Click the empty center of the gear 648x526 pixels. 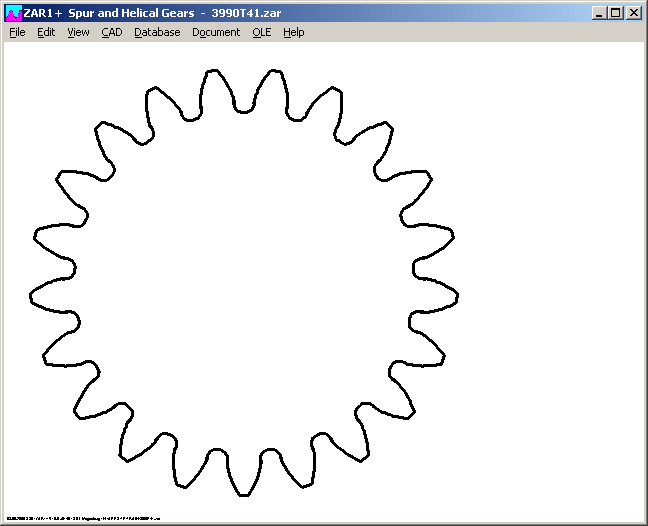[x=244, y=282]
